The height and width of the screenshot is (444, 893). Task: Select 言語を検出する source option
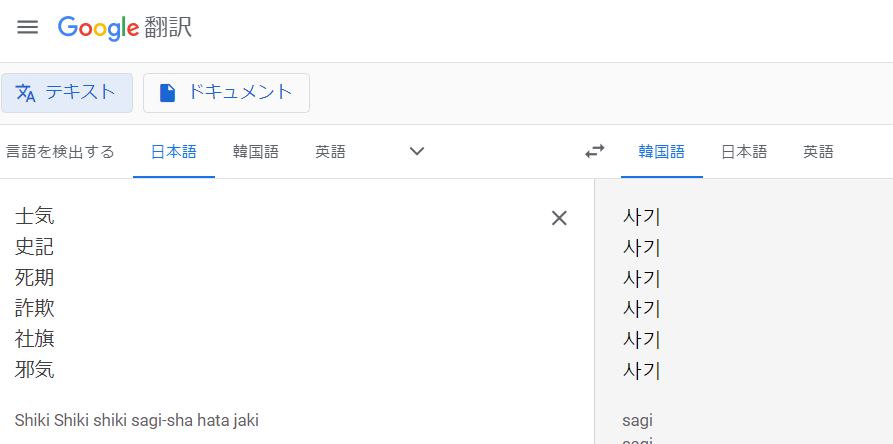pos(60,151)
